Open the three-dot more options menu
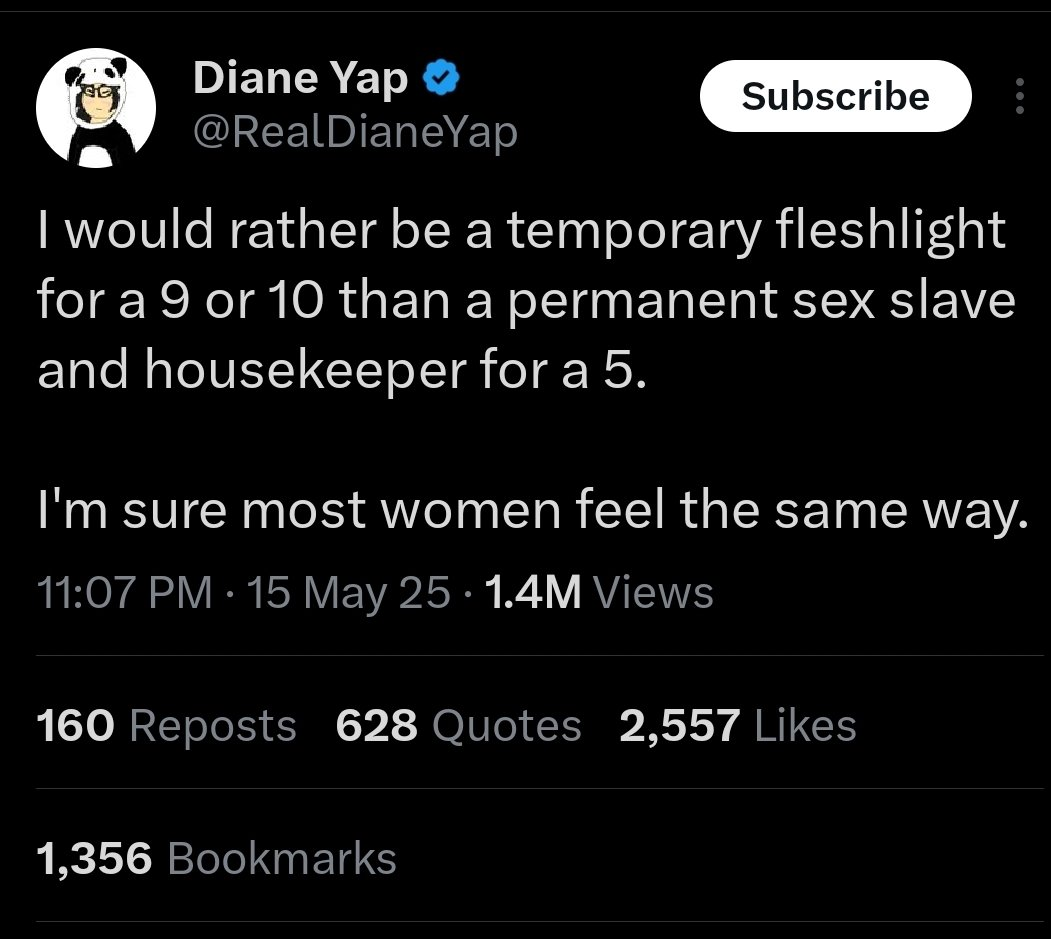Screen dimensions: 1051x939 coord(1019,96)
